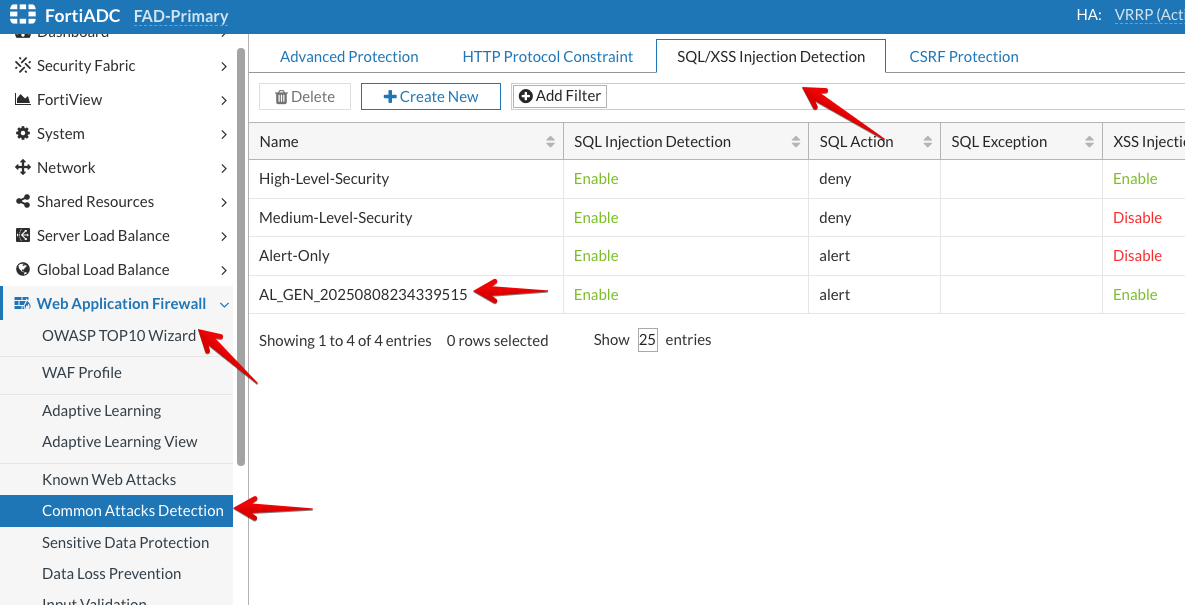
Task: Switch to the CSRF Protection tab
Action: [963, 57]
